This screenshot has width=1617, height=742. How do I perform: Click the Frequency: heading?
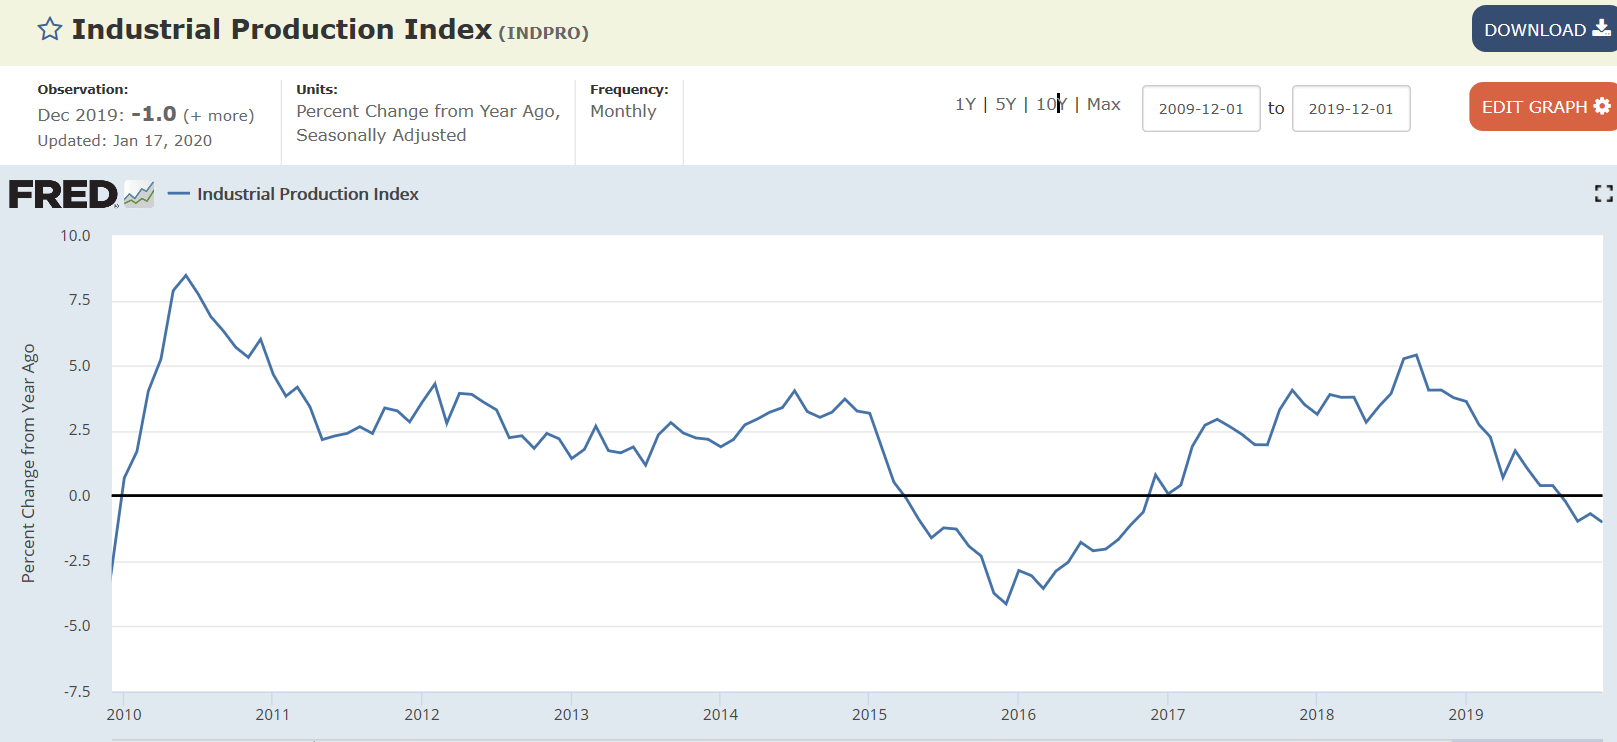(629, 89)
